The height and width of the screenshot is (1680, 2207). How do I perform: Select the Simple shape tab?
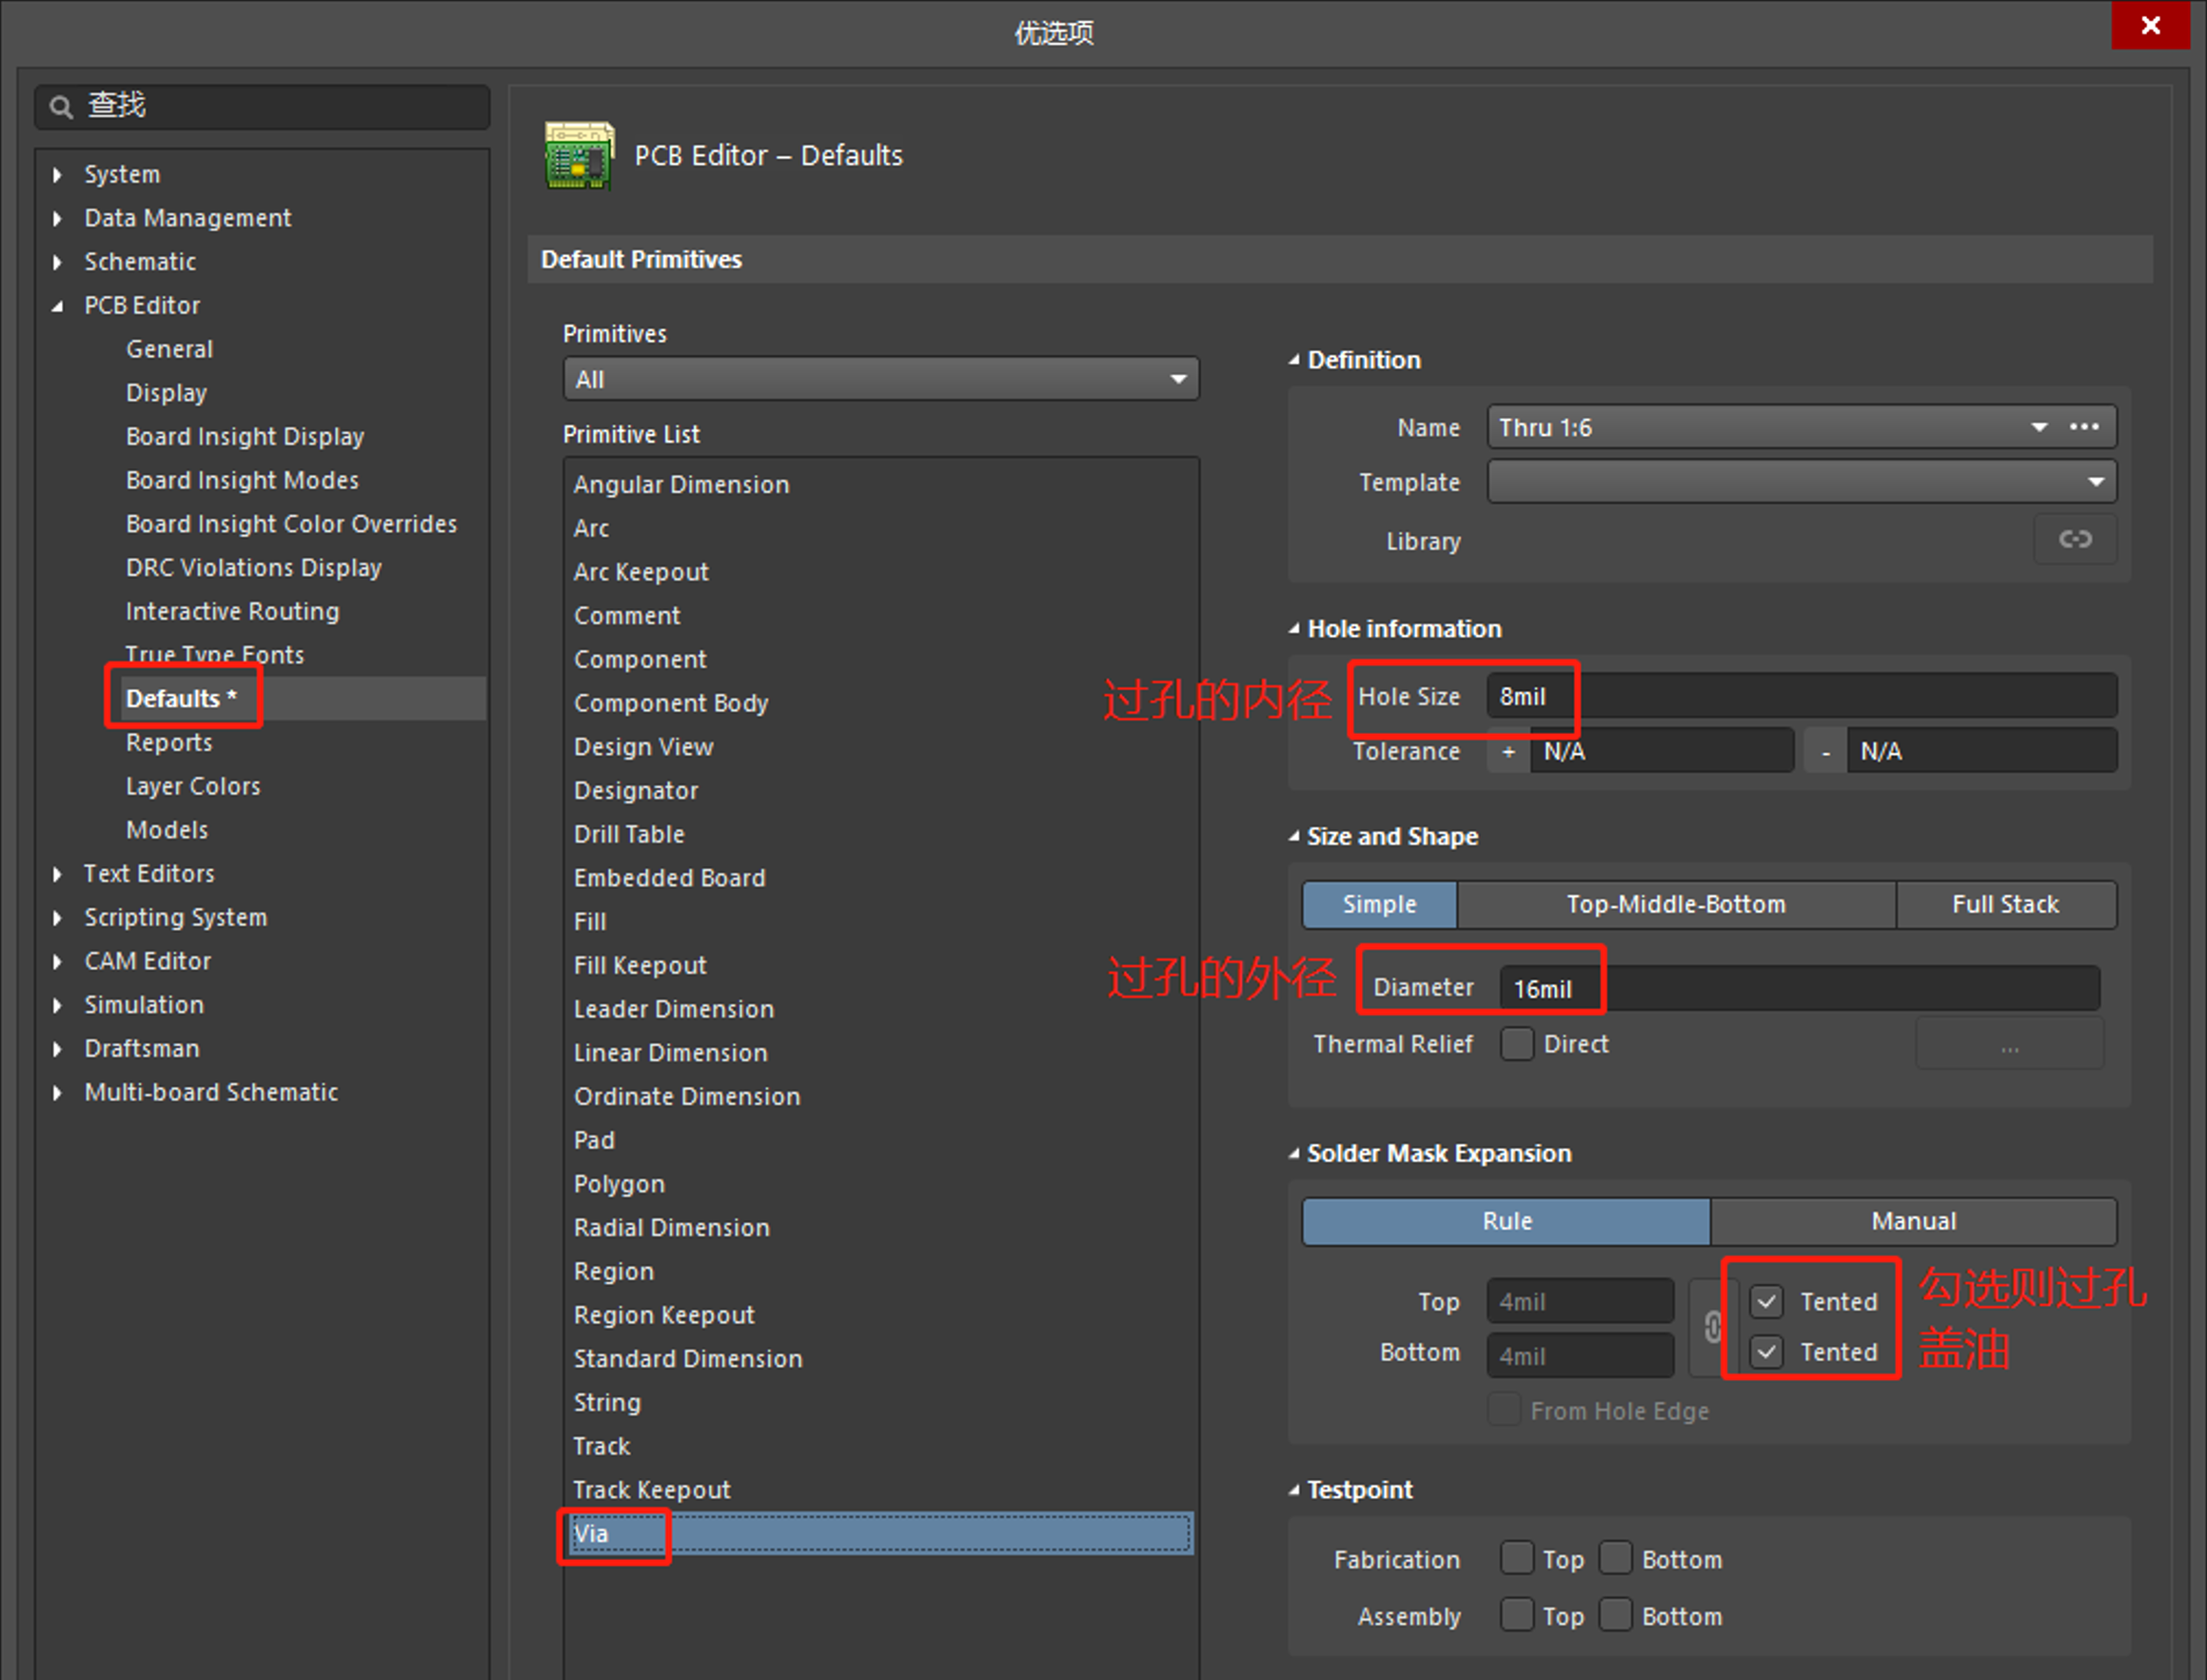(1379, 904)
